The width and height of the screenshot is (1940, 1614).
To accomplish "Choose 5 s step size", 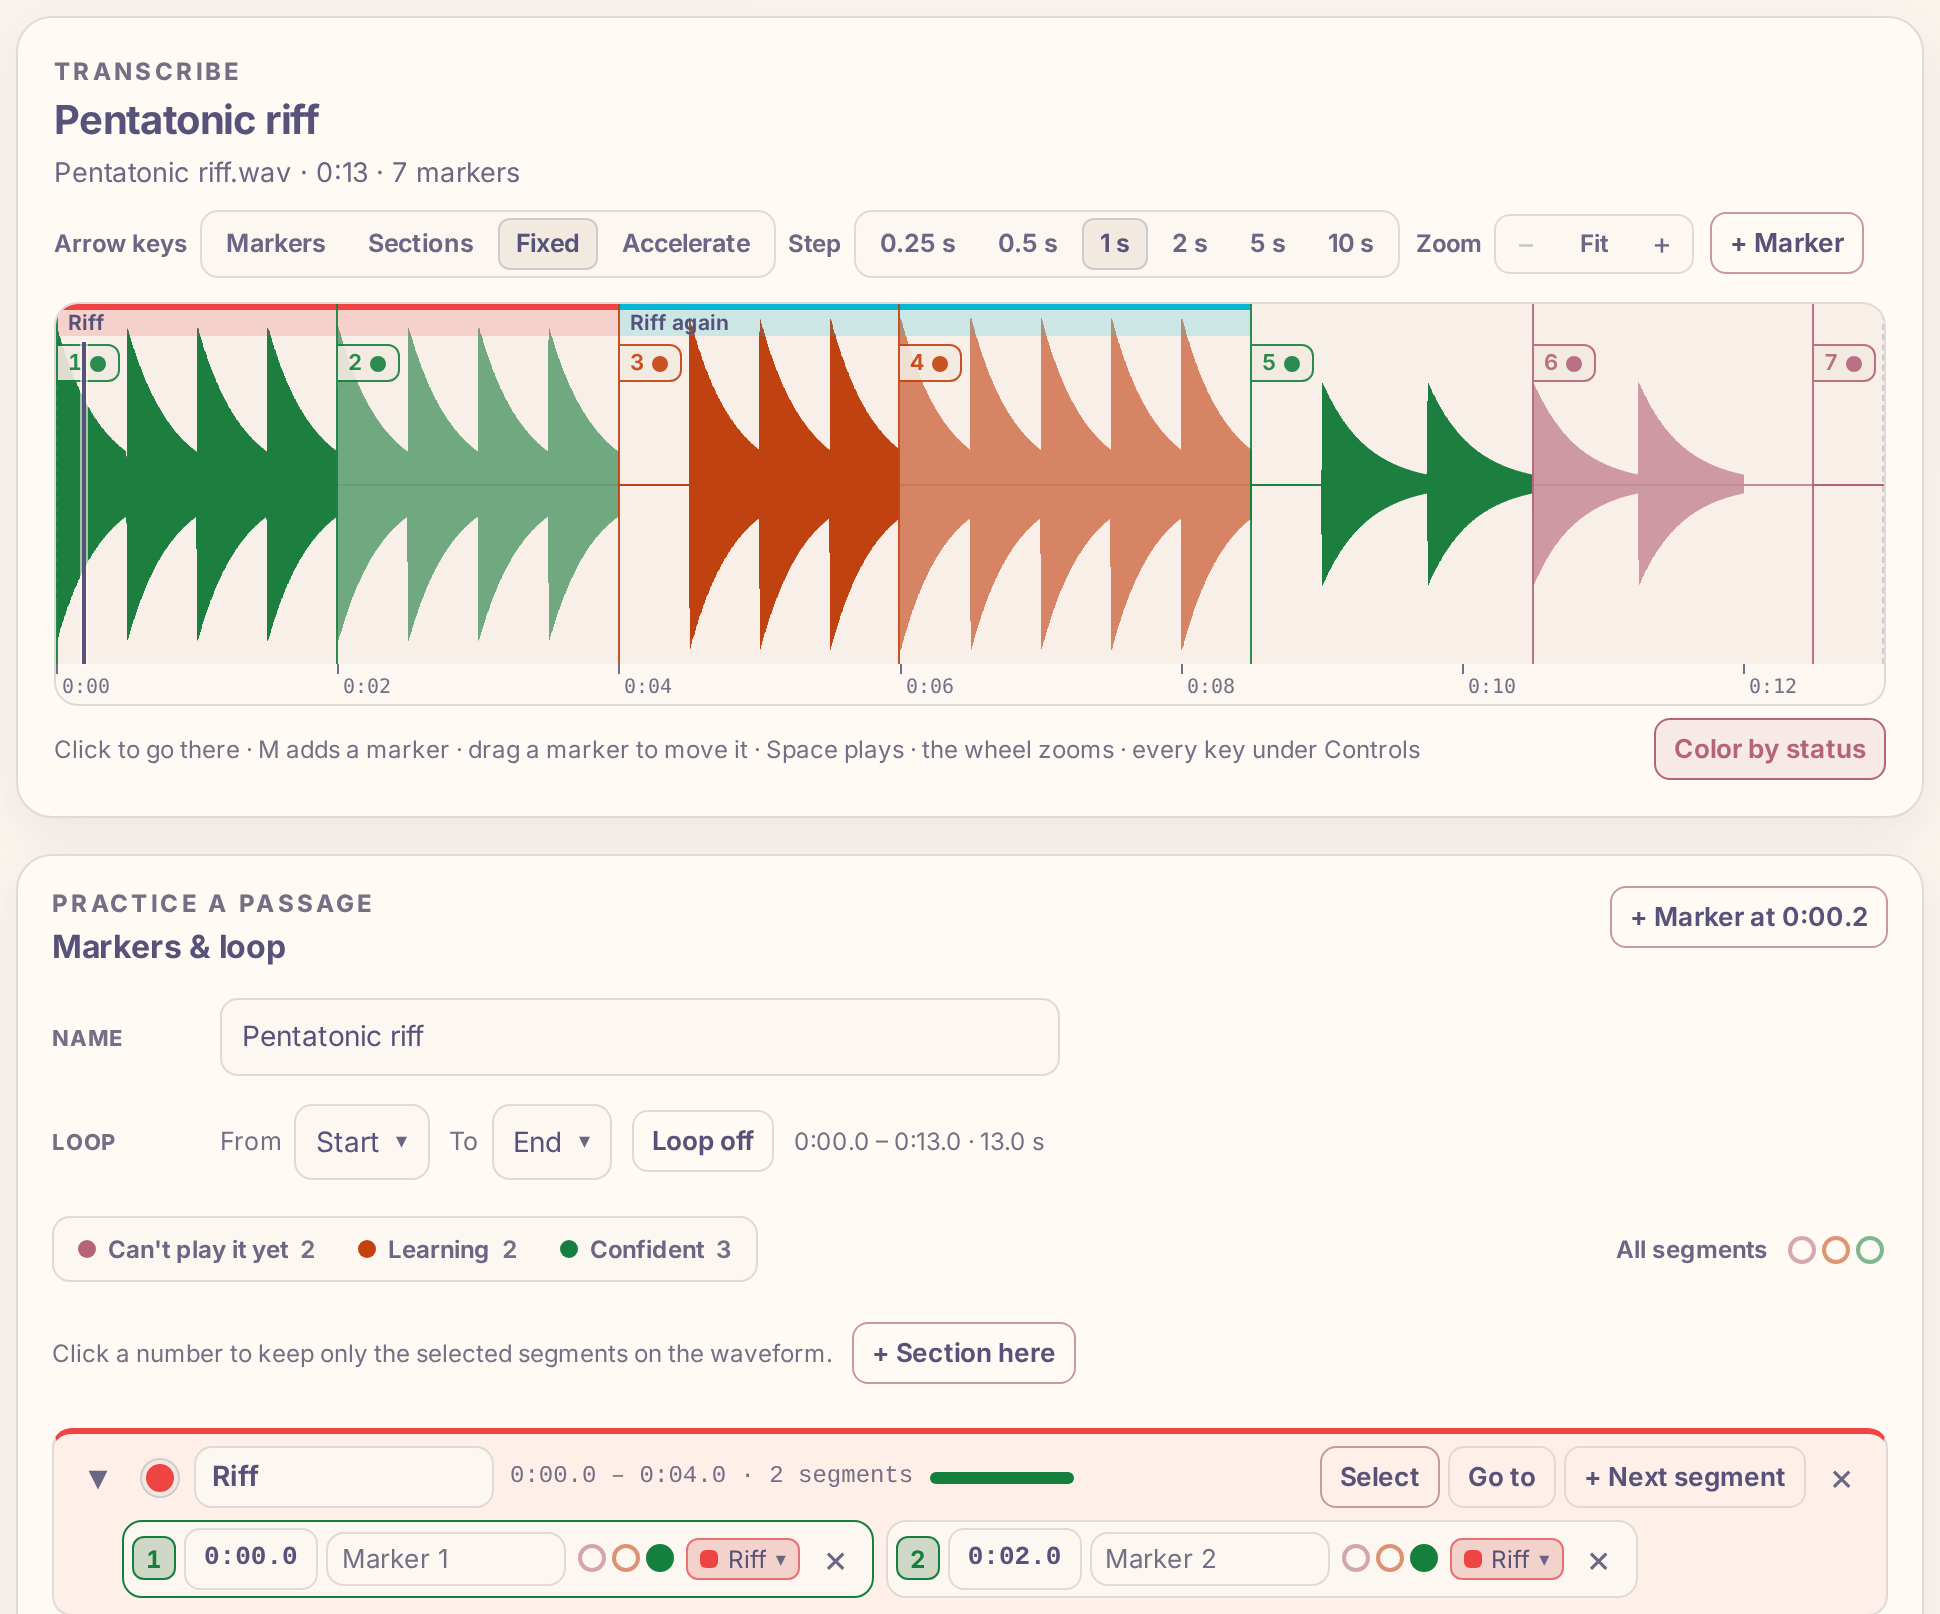I will coord(1267,244).
